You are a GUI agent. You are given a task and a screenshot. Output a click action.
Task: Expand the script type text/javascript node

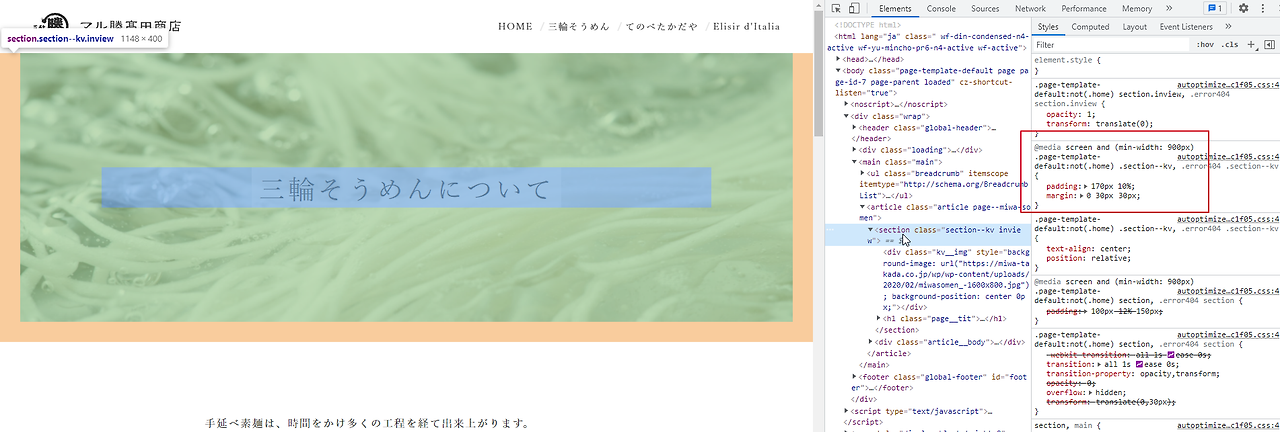click(x=848, y=411)
